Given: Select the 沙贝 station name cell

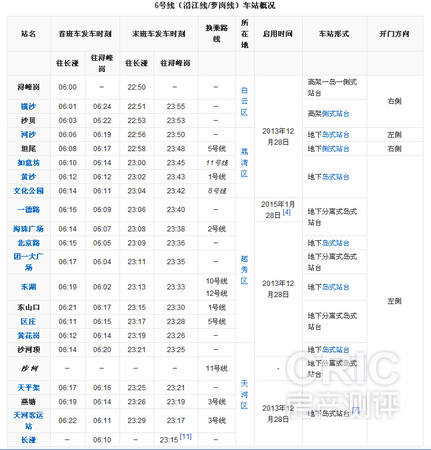Looking at the screenshot, I should [28, 120].
